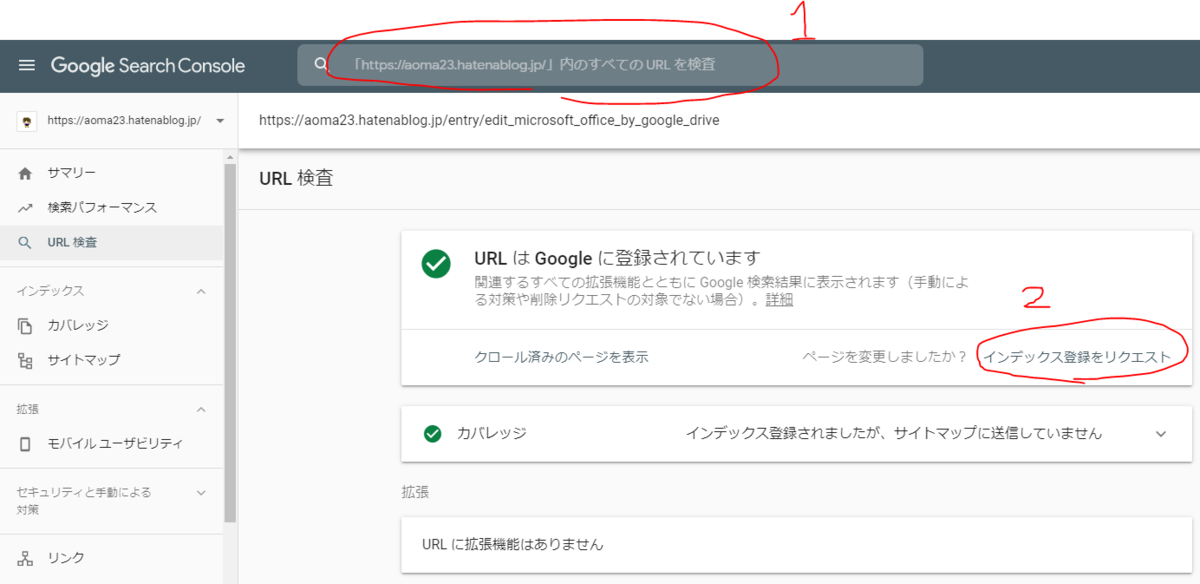
Task: Click the magnifier icon in search bar
Action: (321, 65)
